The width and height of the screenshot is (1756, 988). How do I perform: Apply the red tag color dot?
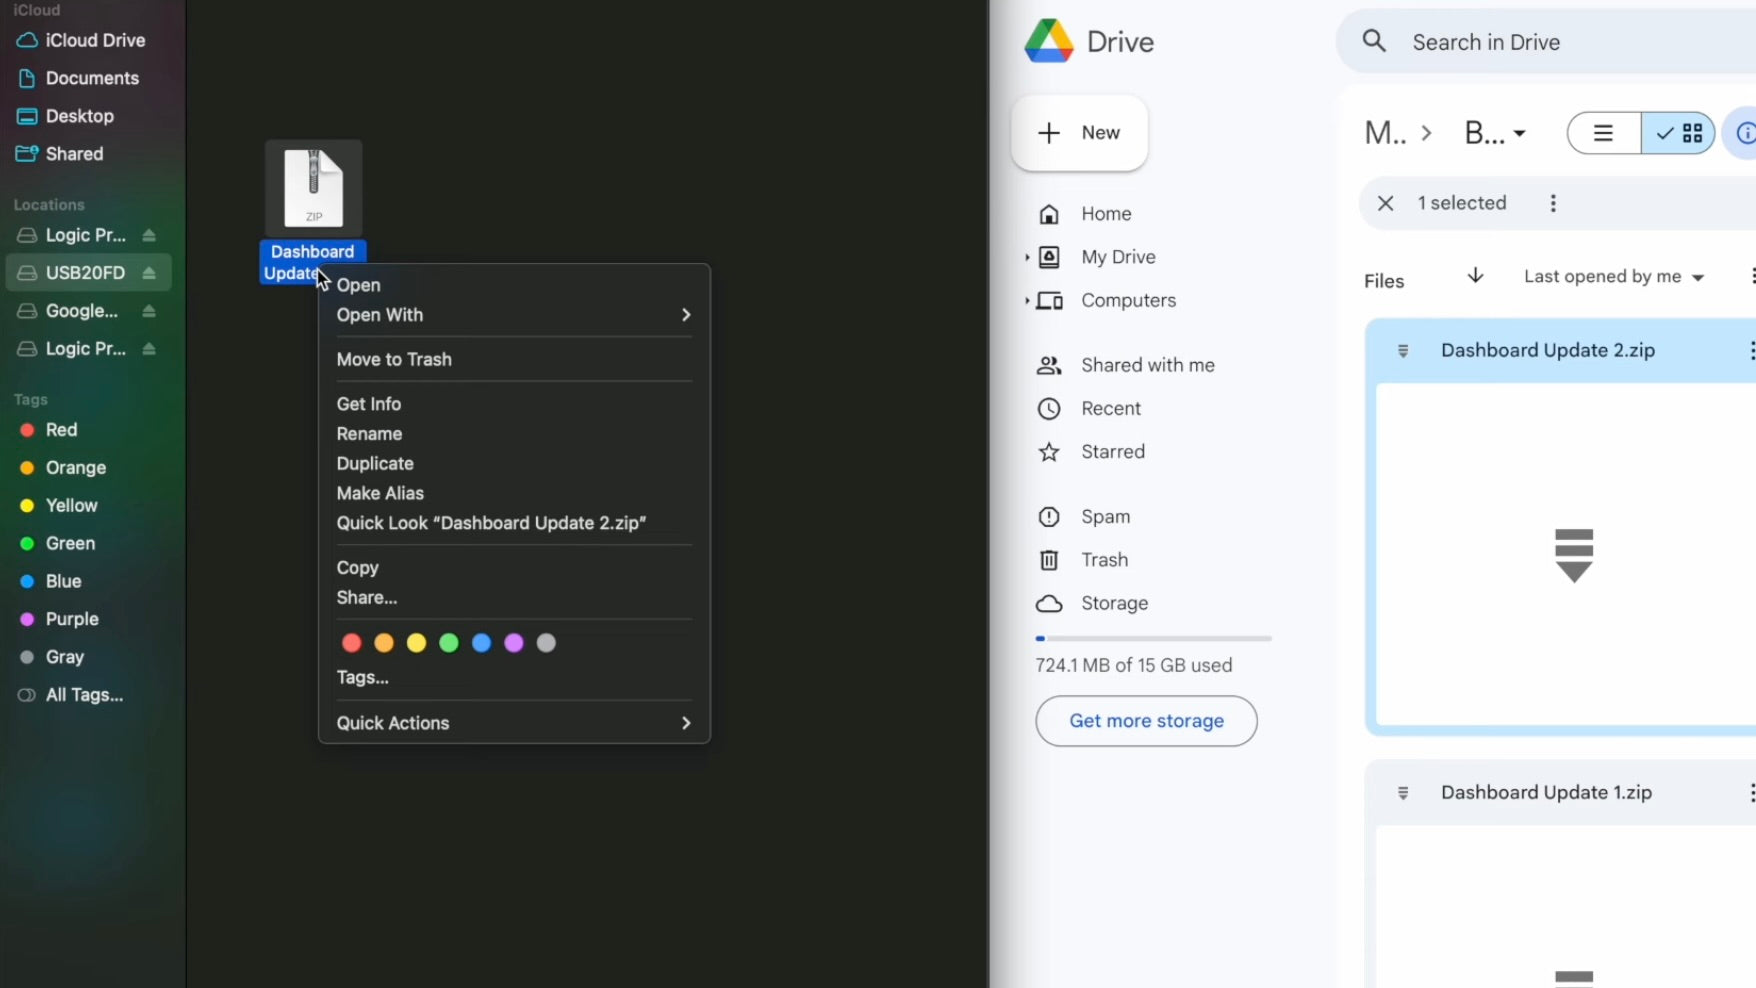pyautogui.click(x=351, y=643)
